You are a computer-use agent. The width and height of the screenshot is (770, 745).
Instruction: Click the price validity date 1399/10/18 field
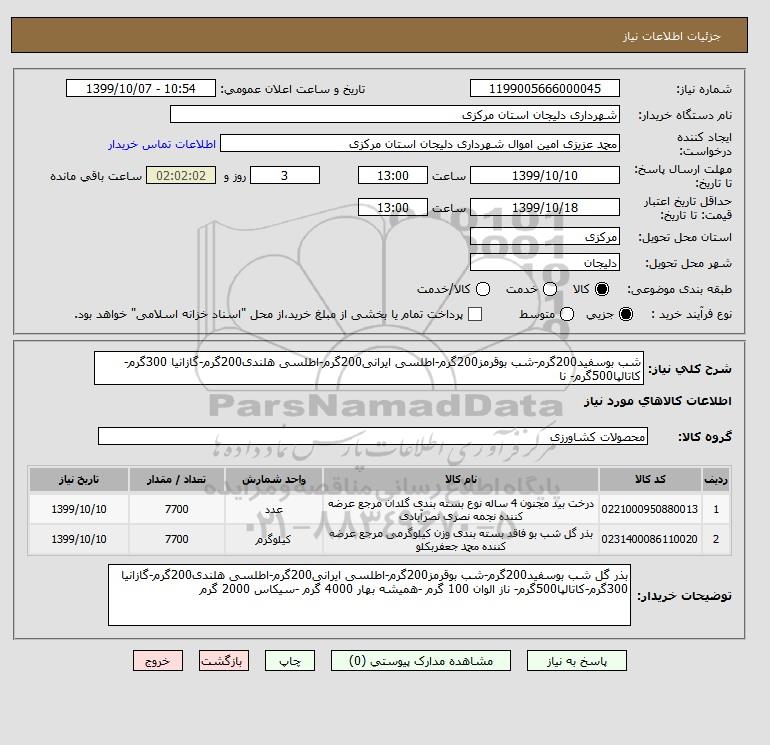(545, 207)
